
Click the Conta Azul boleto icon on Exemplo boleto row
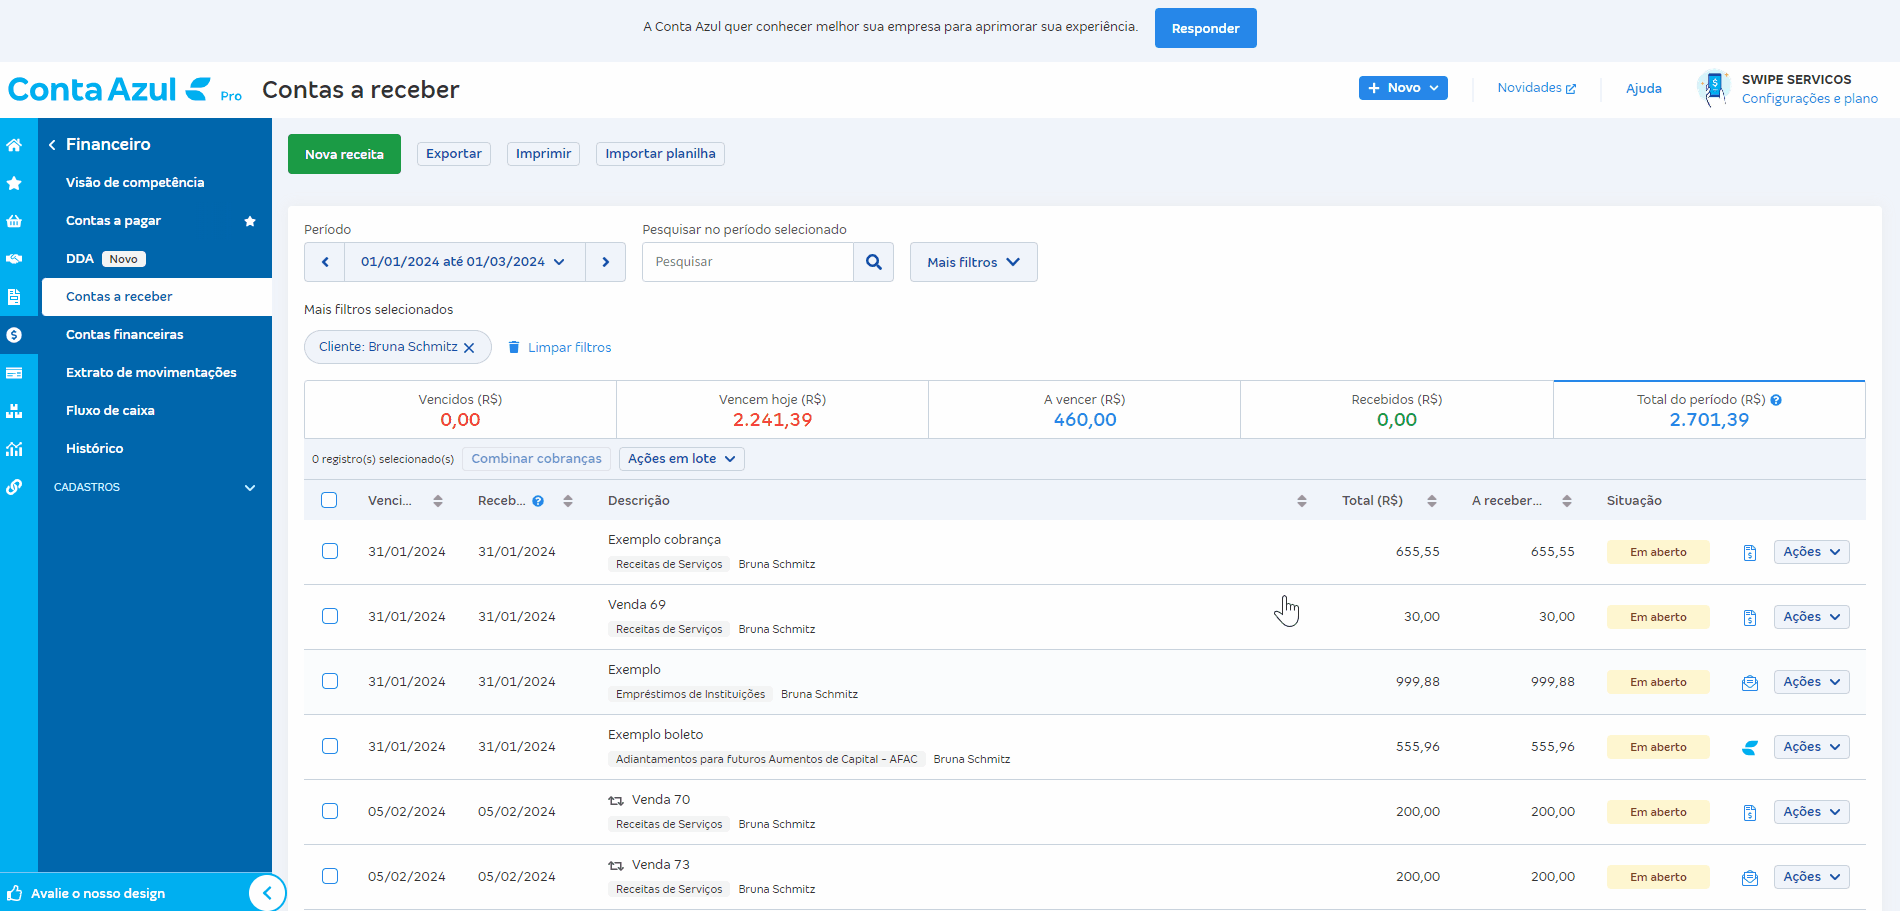[x=1749, y=748]
